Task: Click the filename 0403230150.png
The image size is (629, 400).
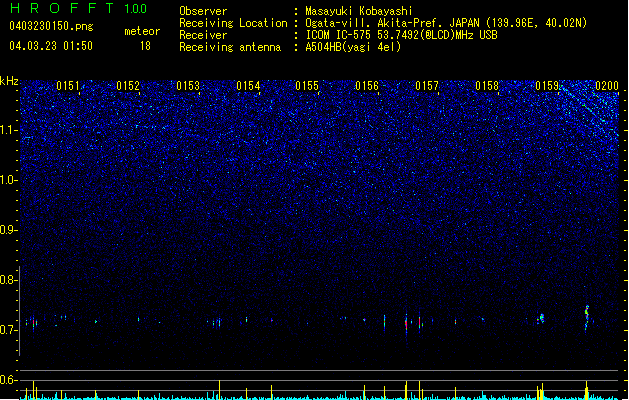Action: tap(51, 27)
